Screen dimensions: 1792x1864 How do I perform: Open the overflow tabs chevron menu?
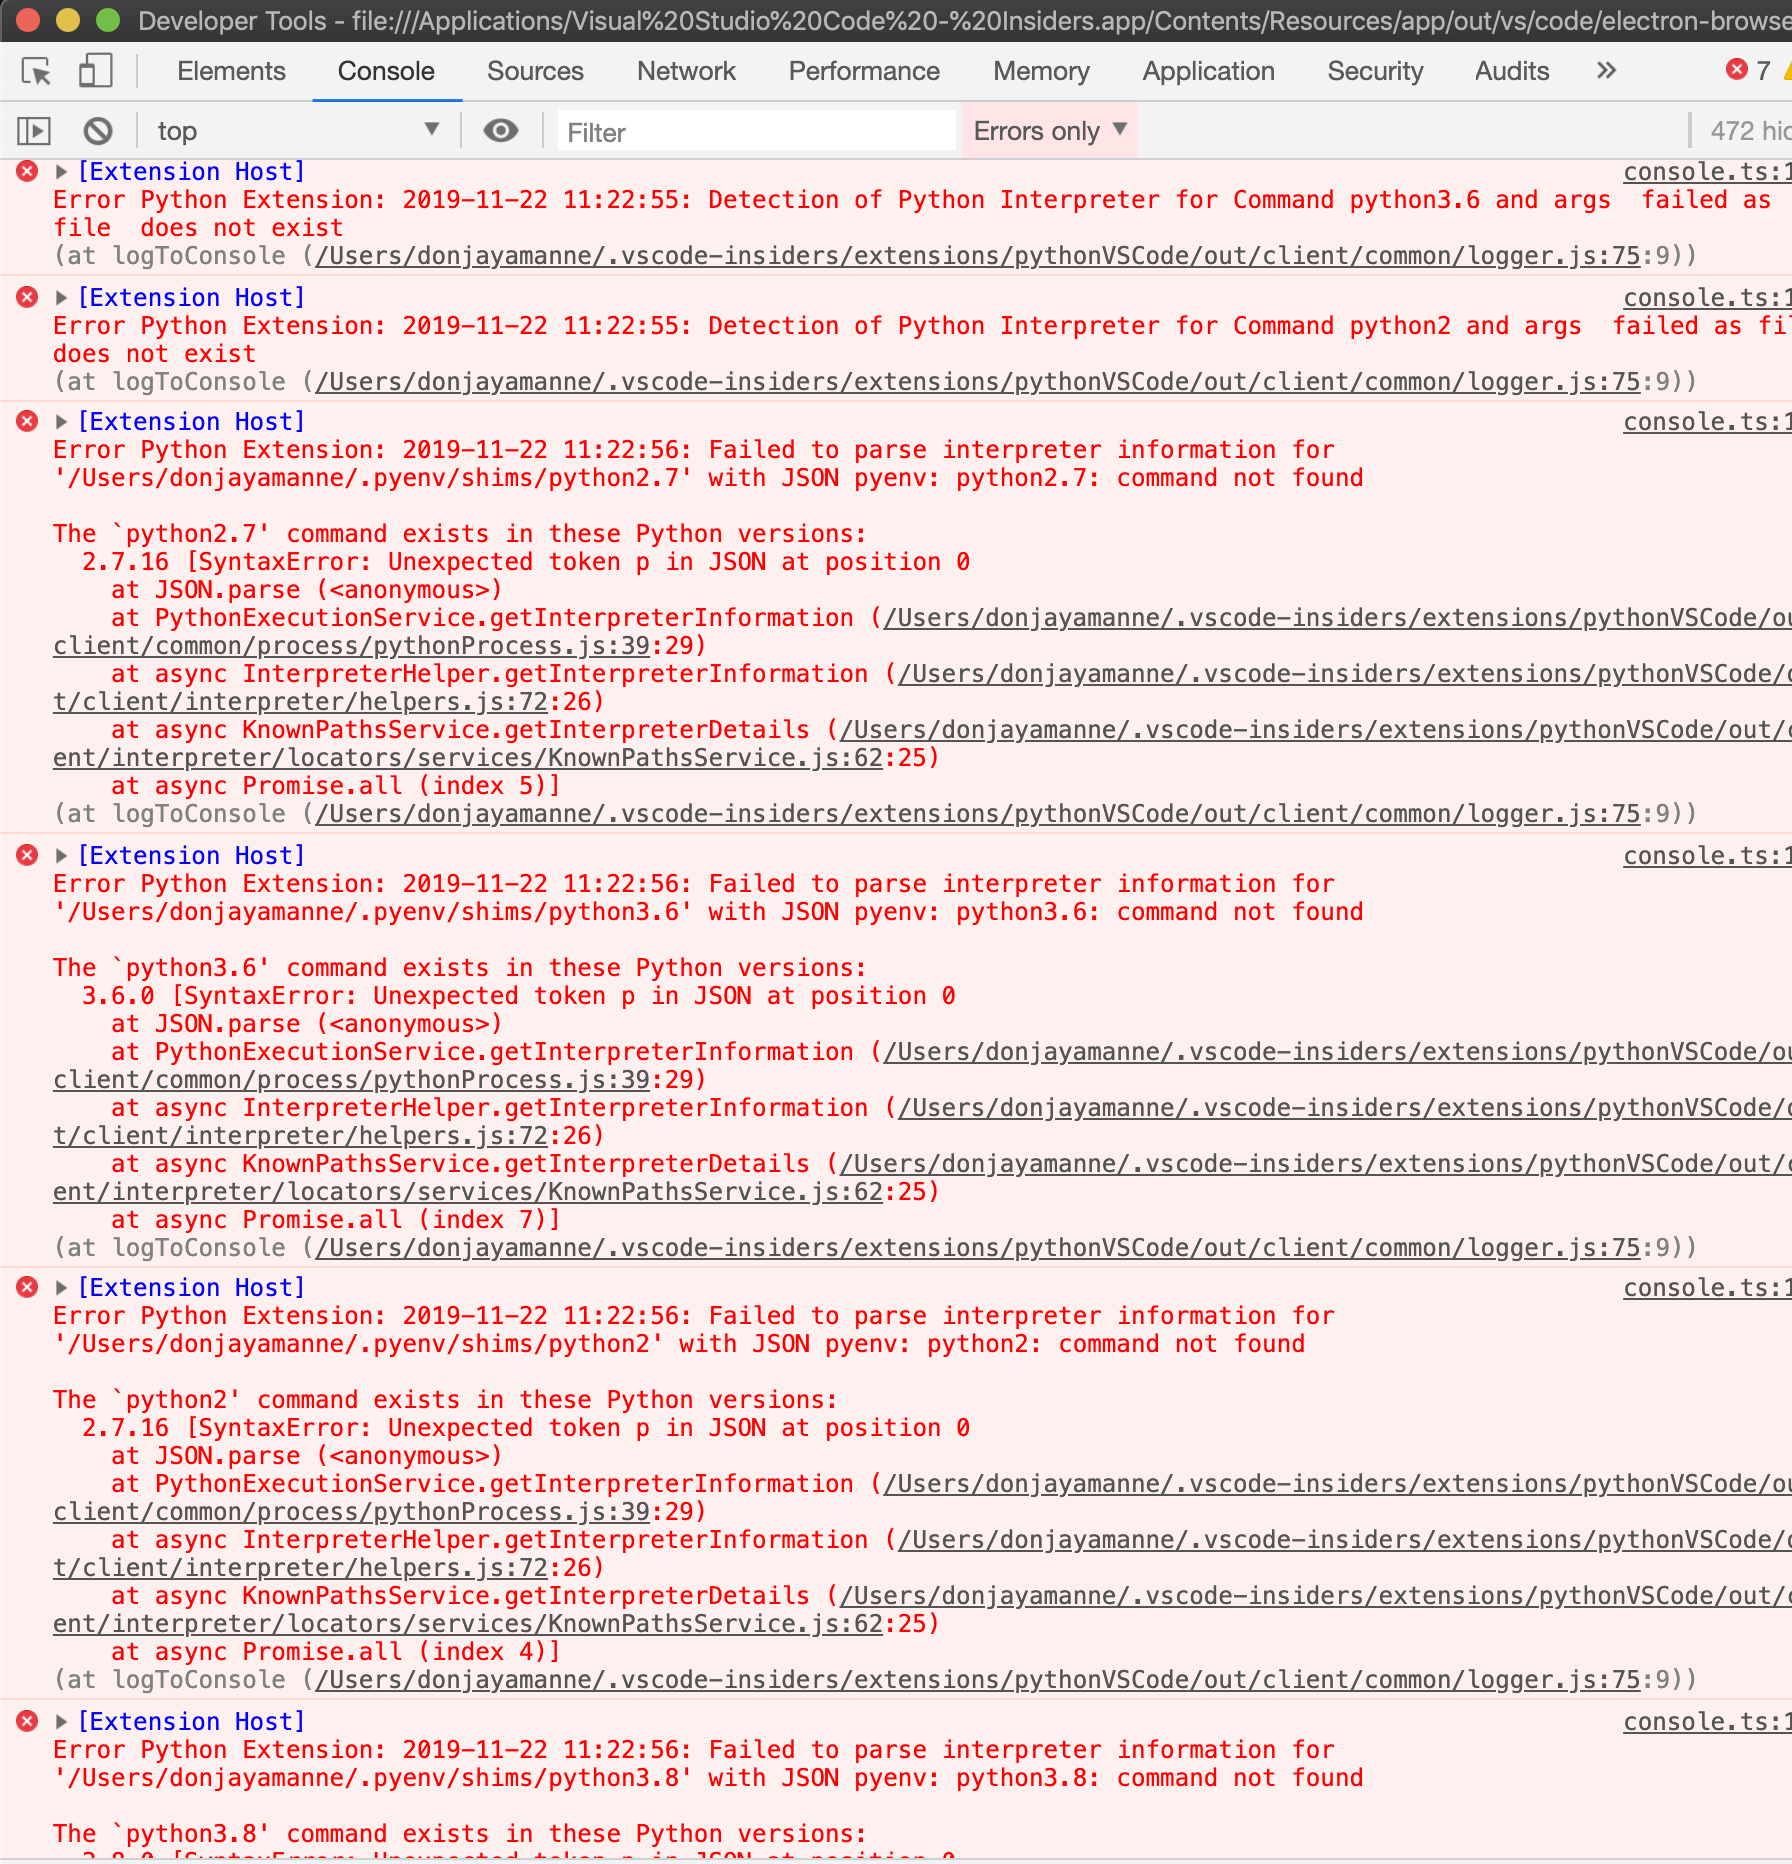1605,70
